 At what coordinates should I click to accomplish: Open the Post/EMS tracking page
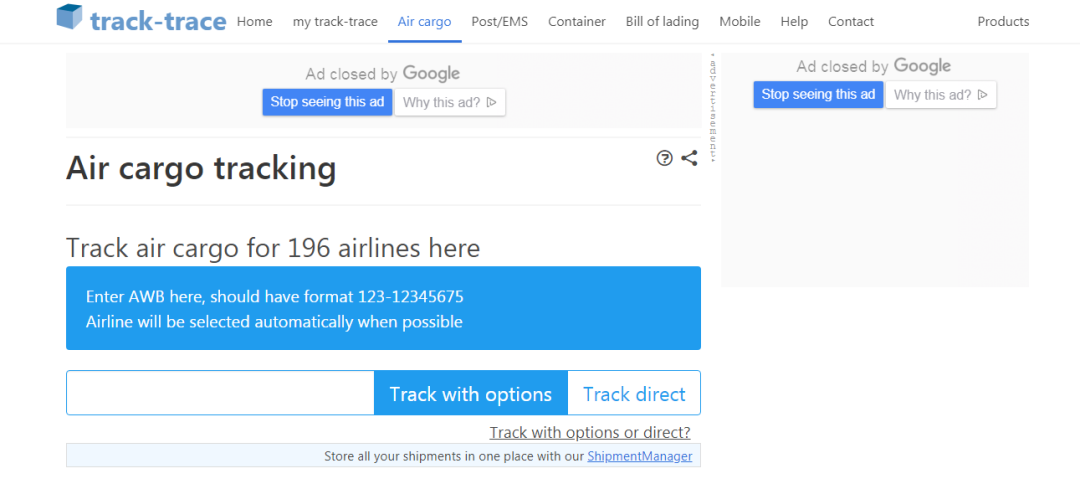coord(499,21)
